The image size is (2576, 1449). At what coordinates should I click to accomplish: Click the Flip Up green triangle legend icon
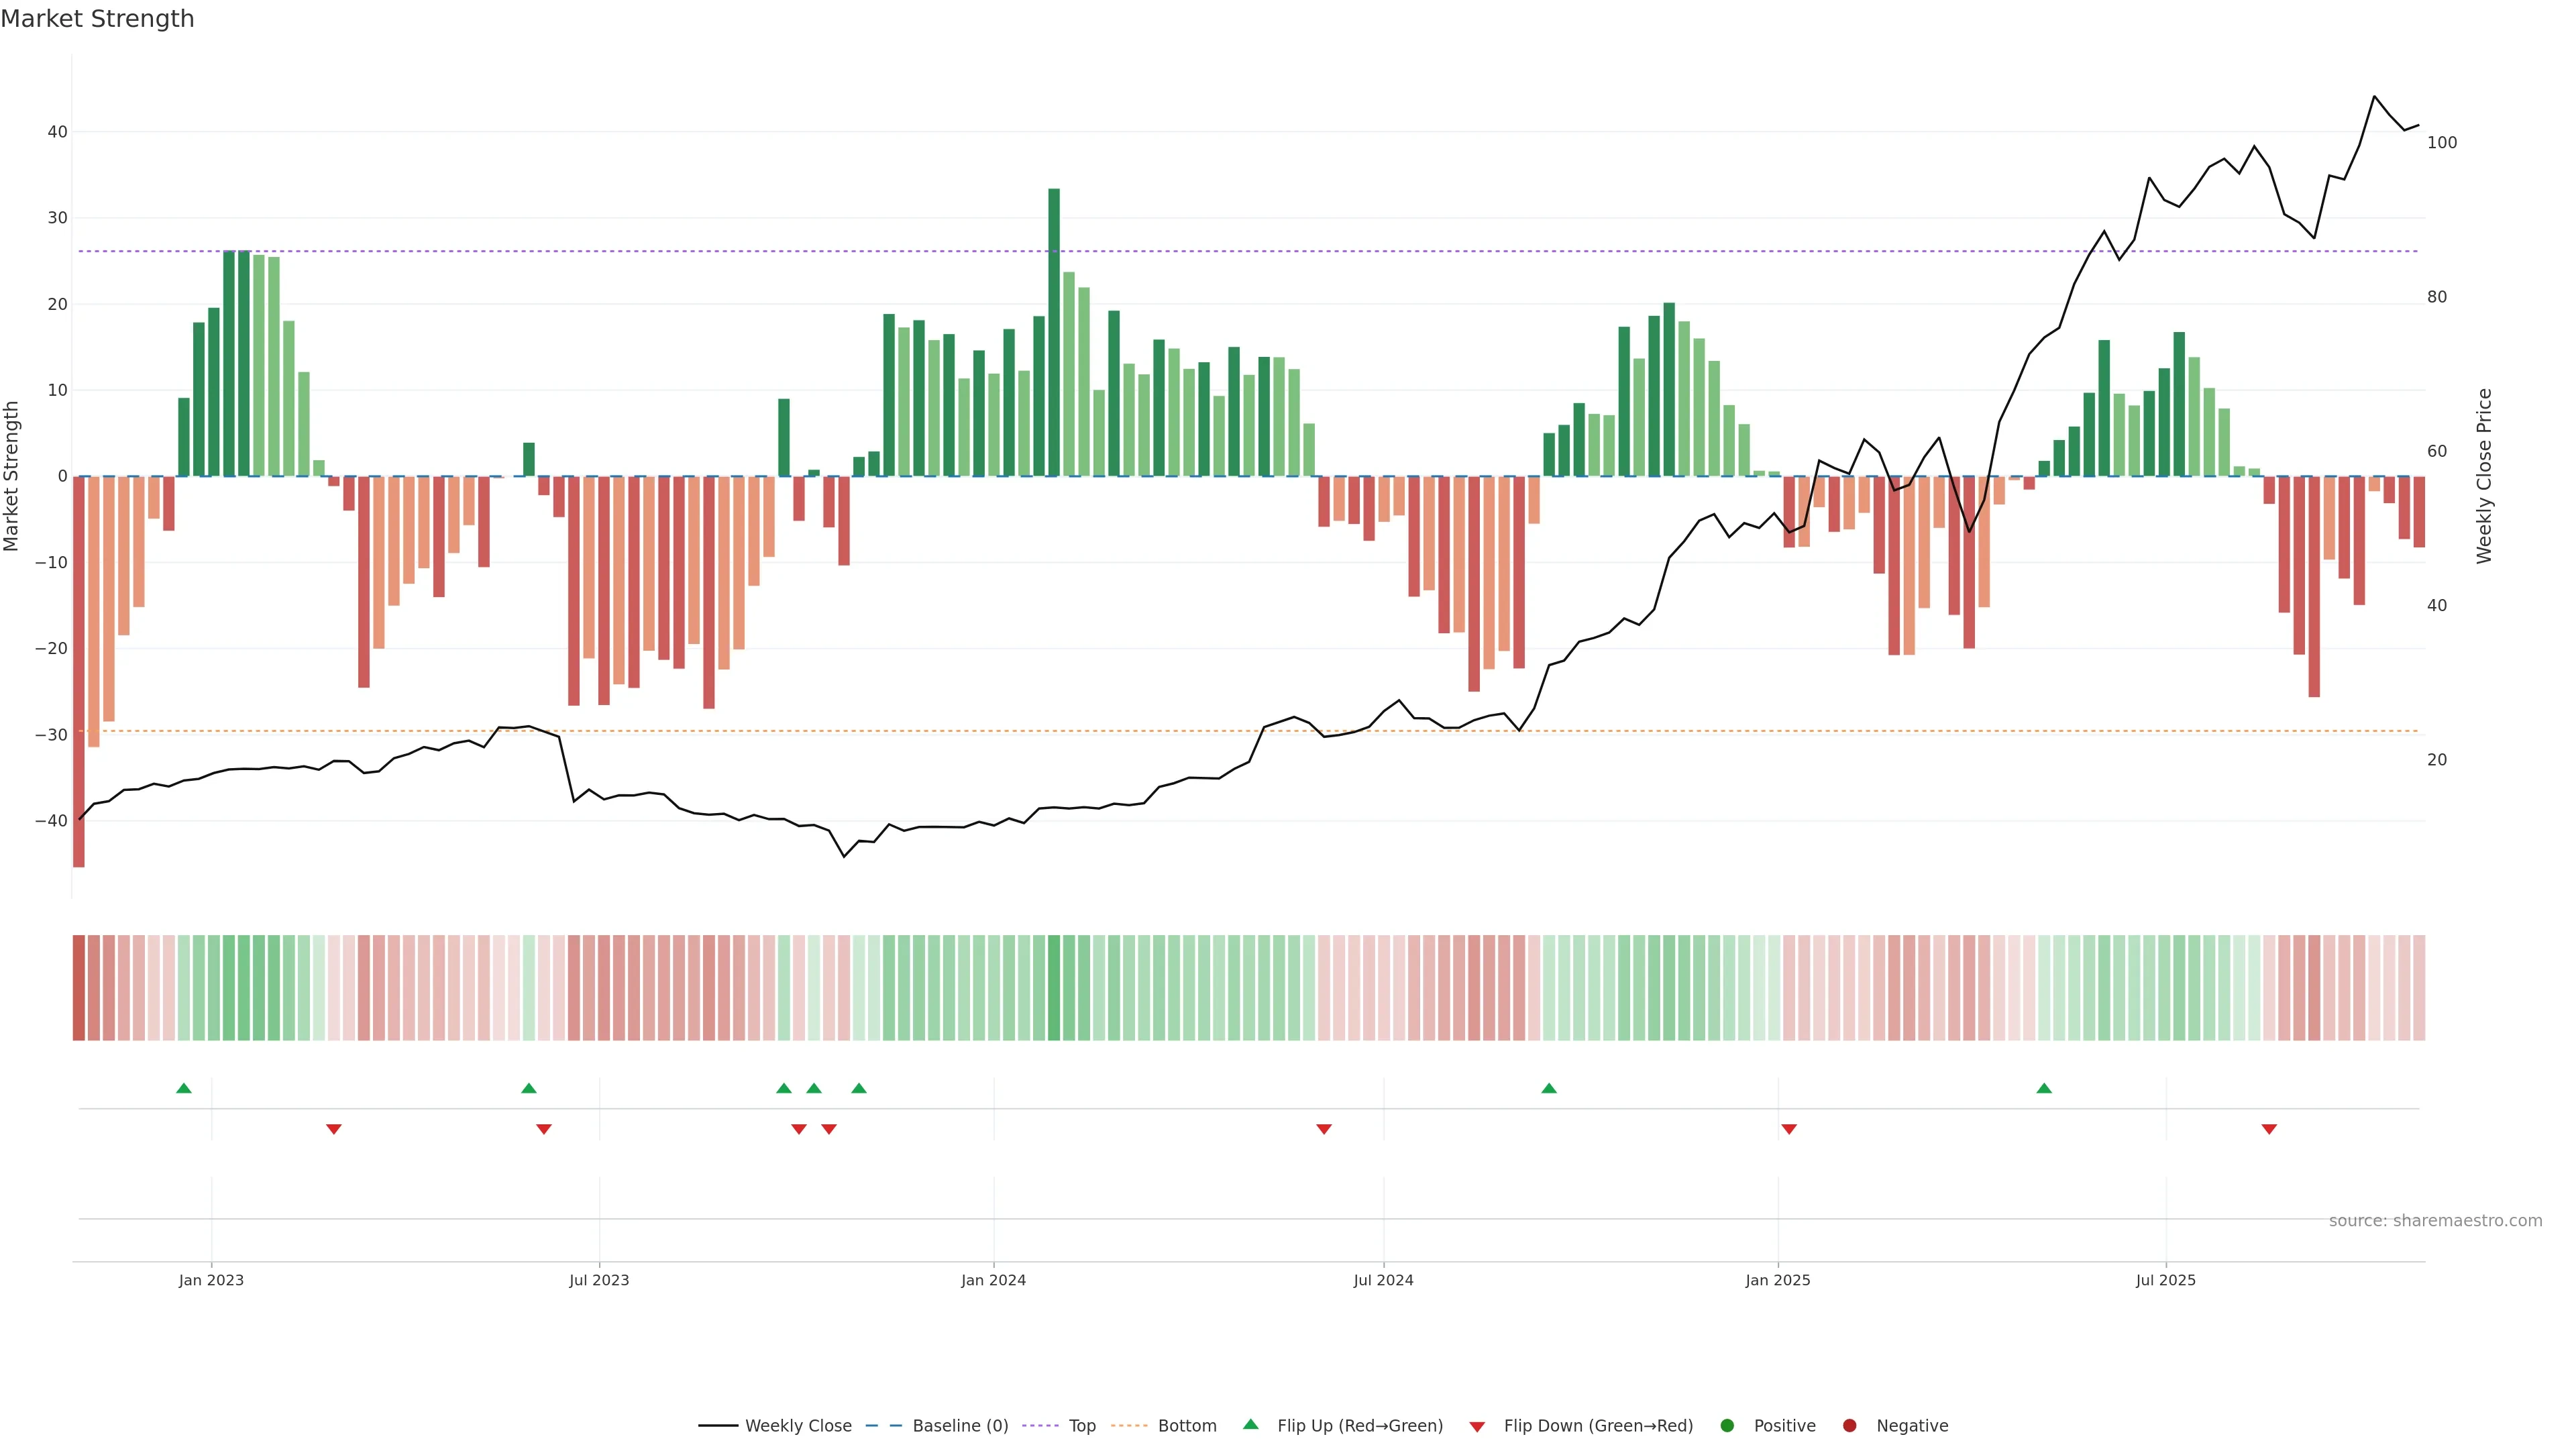pos(1250,1424)
